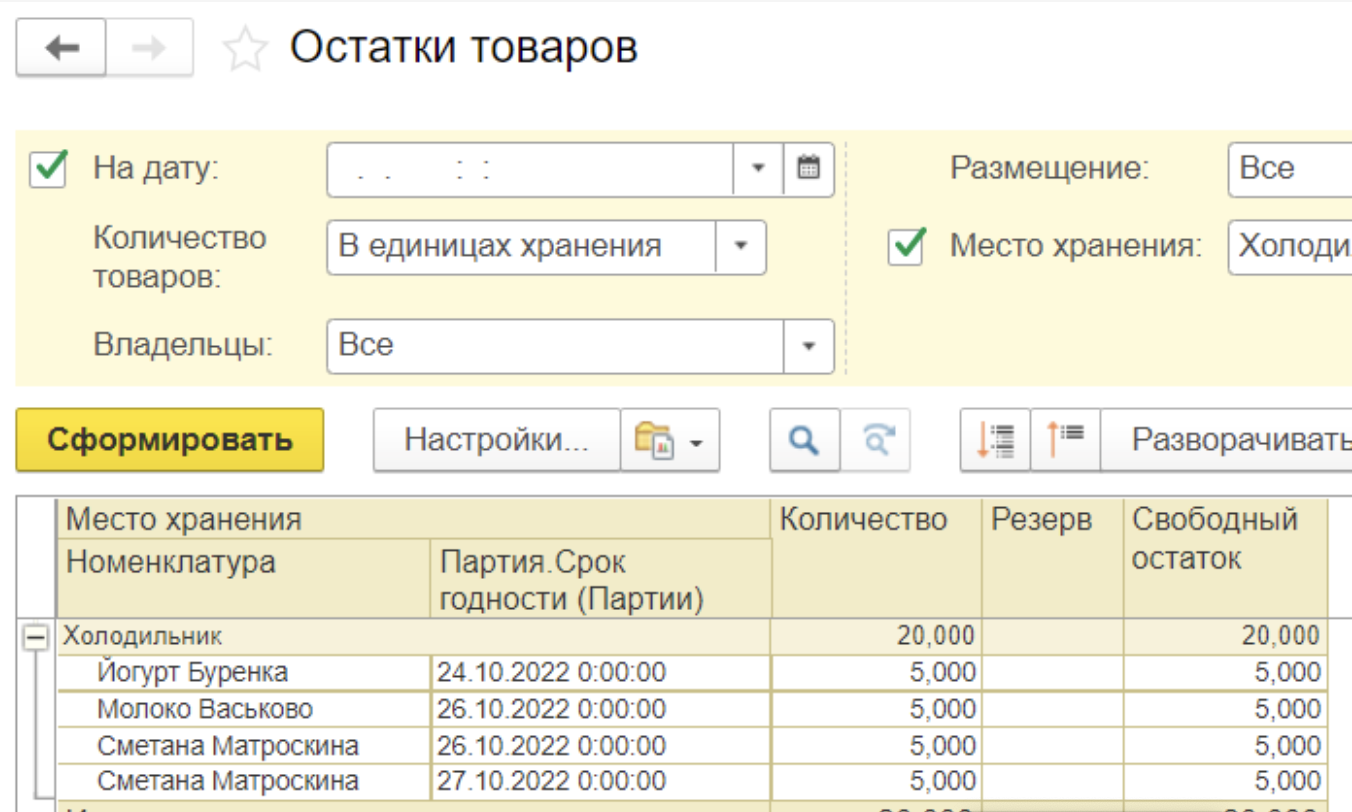Click the back navigation arrow
The image size is (1352, 812).
click(x=62, y=49)
